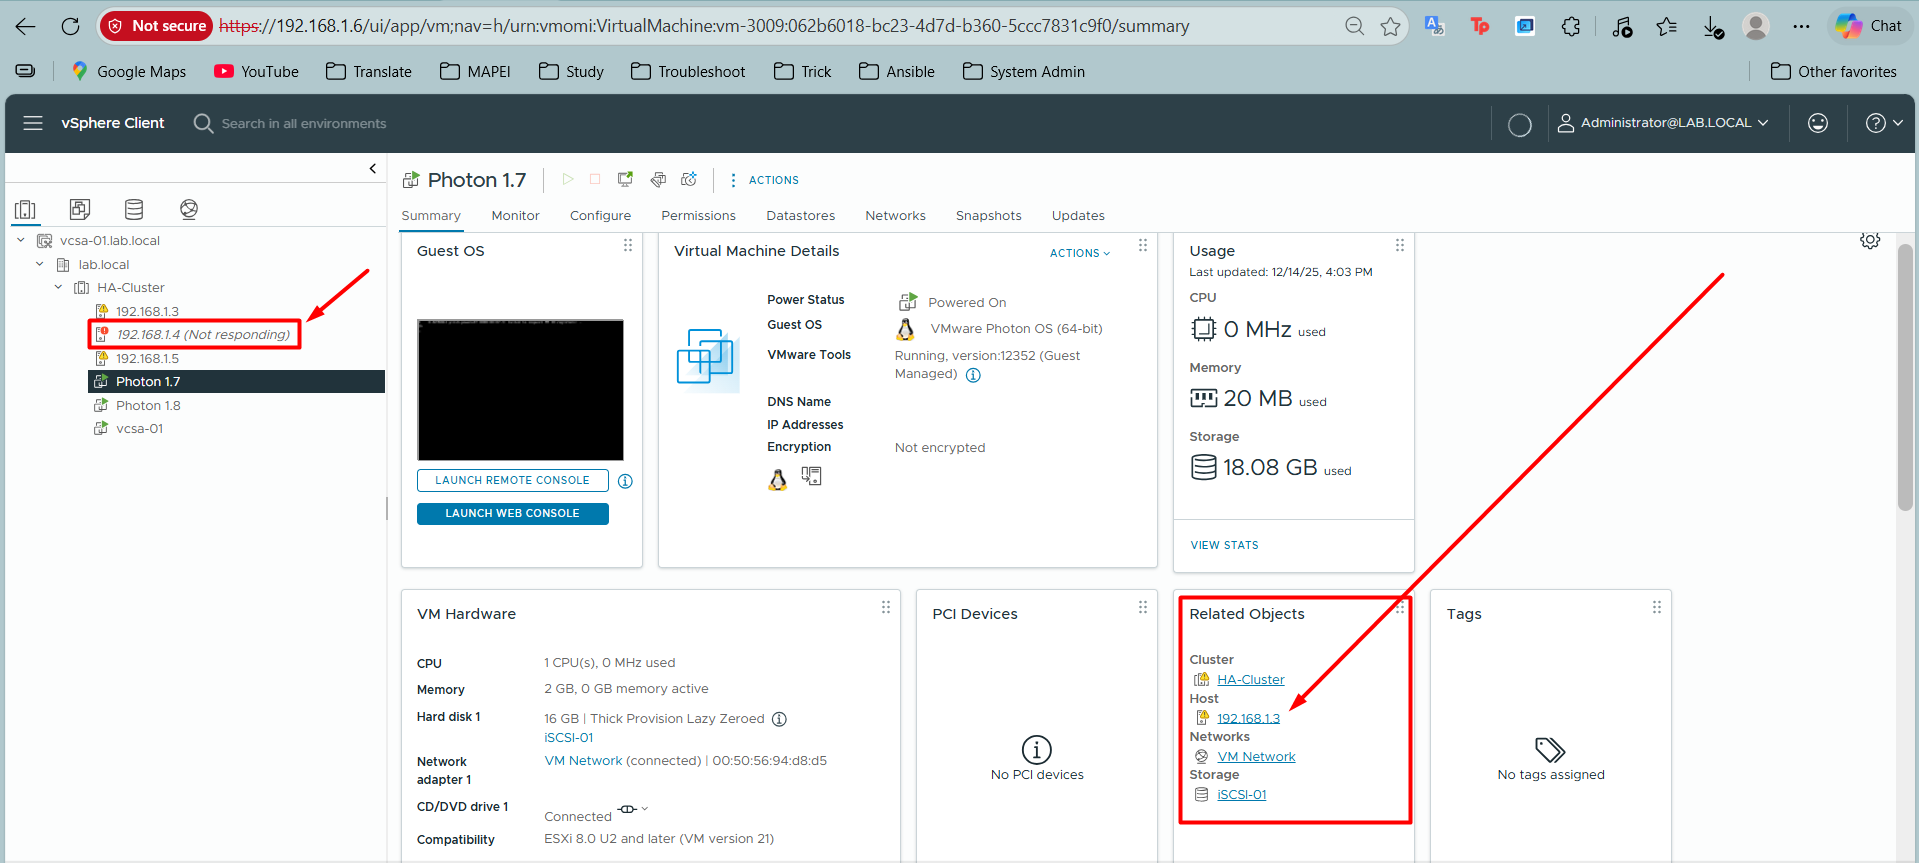Viewport: 1919px width, 863px height.
Task: Open the Photon 1.7 ACTIONS menu
Action: pyautogui.click(x=764, y=180)
